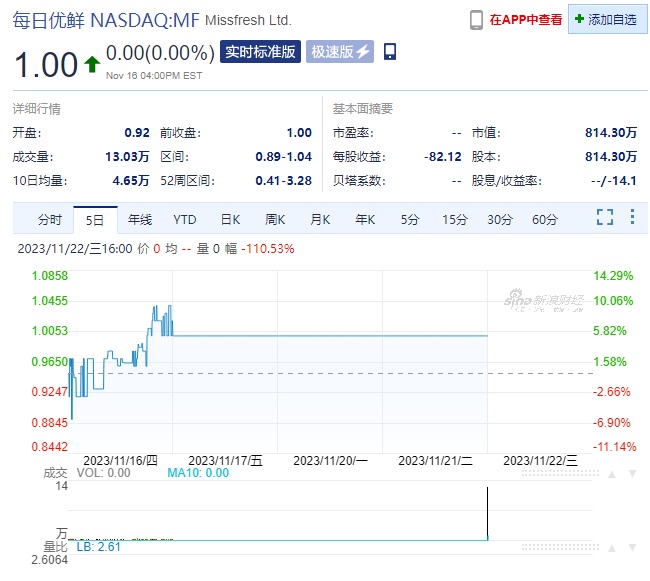
Task: Switch to YTD chart tab
Action: tap(184, 219)
